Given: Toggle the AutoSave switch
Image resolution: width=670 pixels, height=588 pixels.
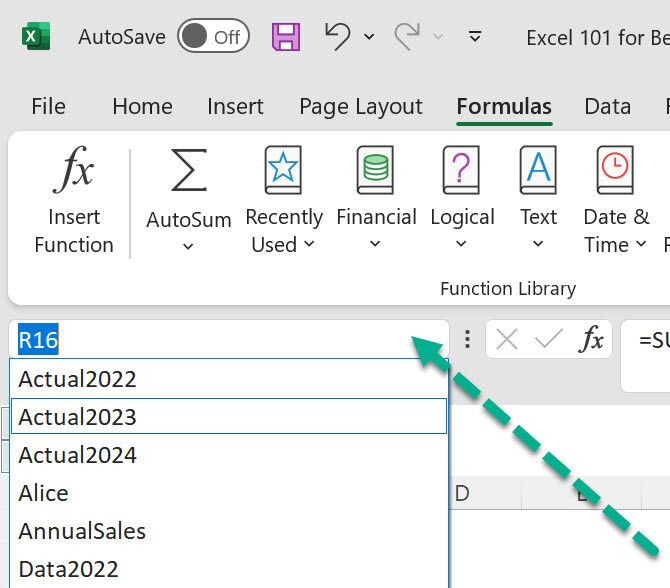Looking at the screenshot, I should [213, 37].
